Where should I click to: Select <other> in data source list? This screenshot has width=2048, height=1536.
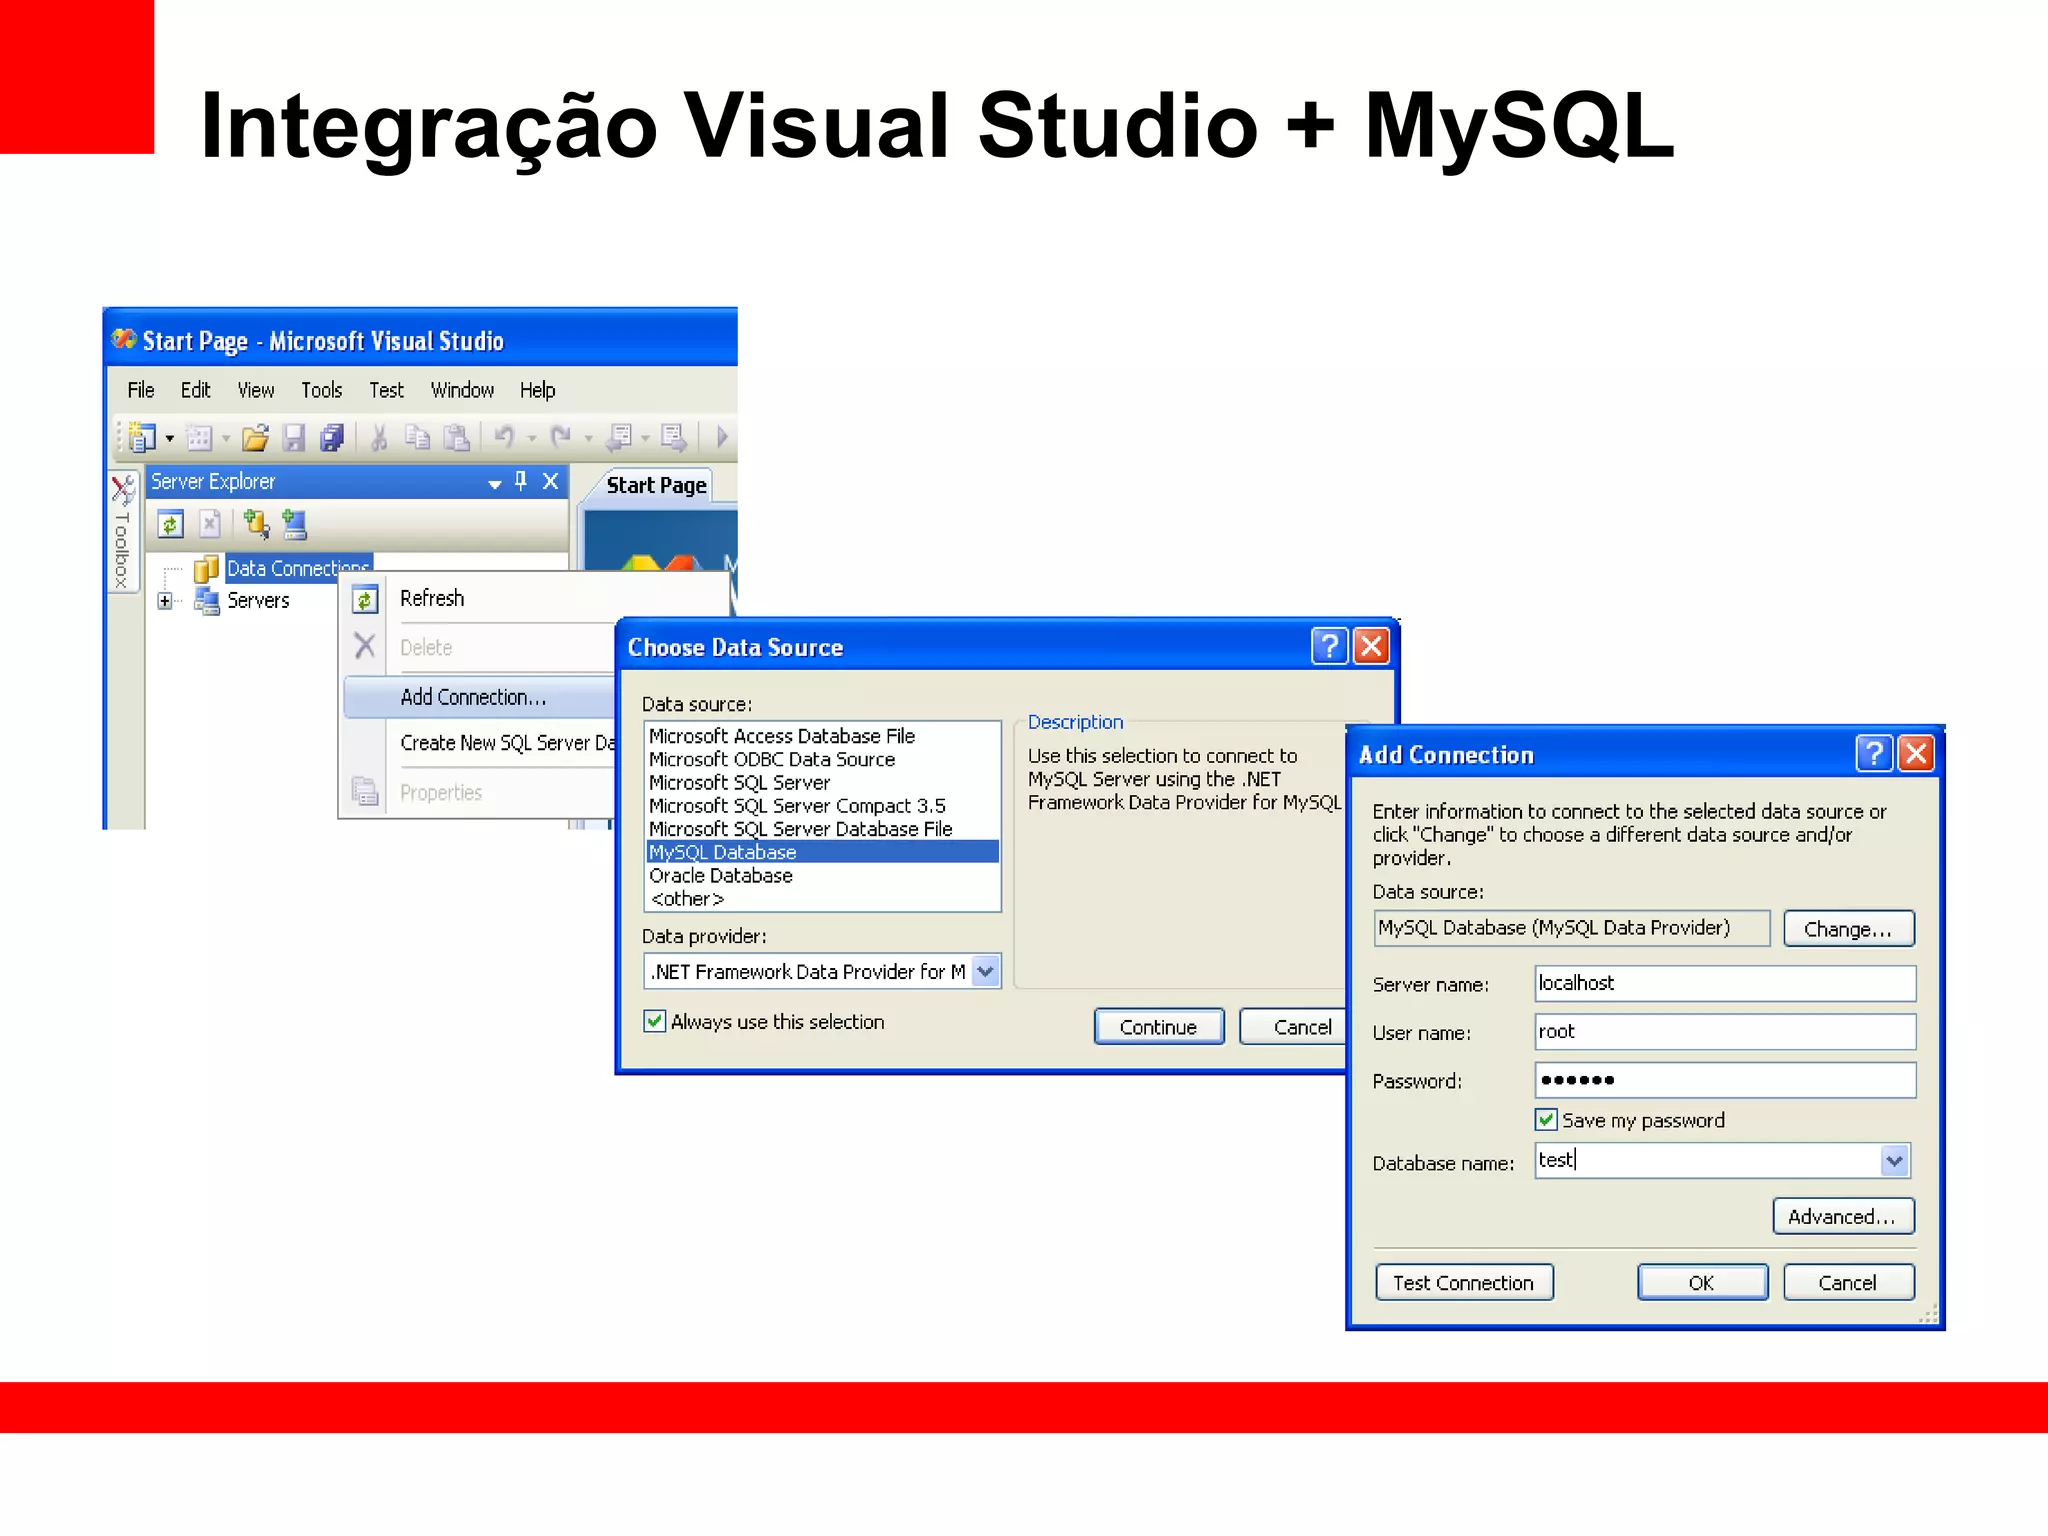click(821, 899)
